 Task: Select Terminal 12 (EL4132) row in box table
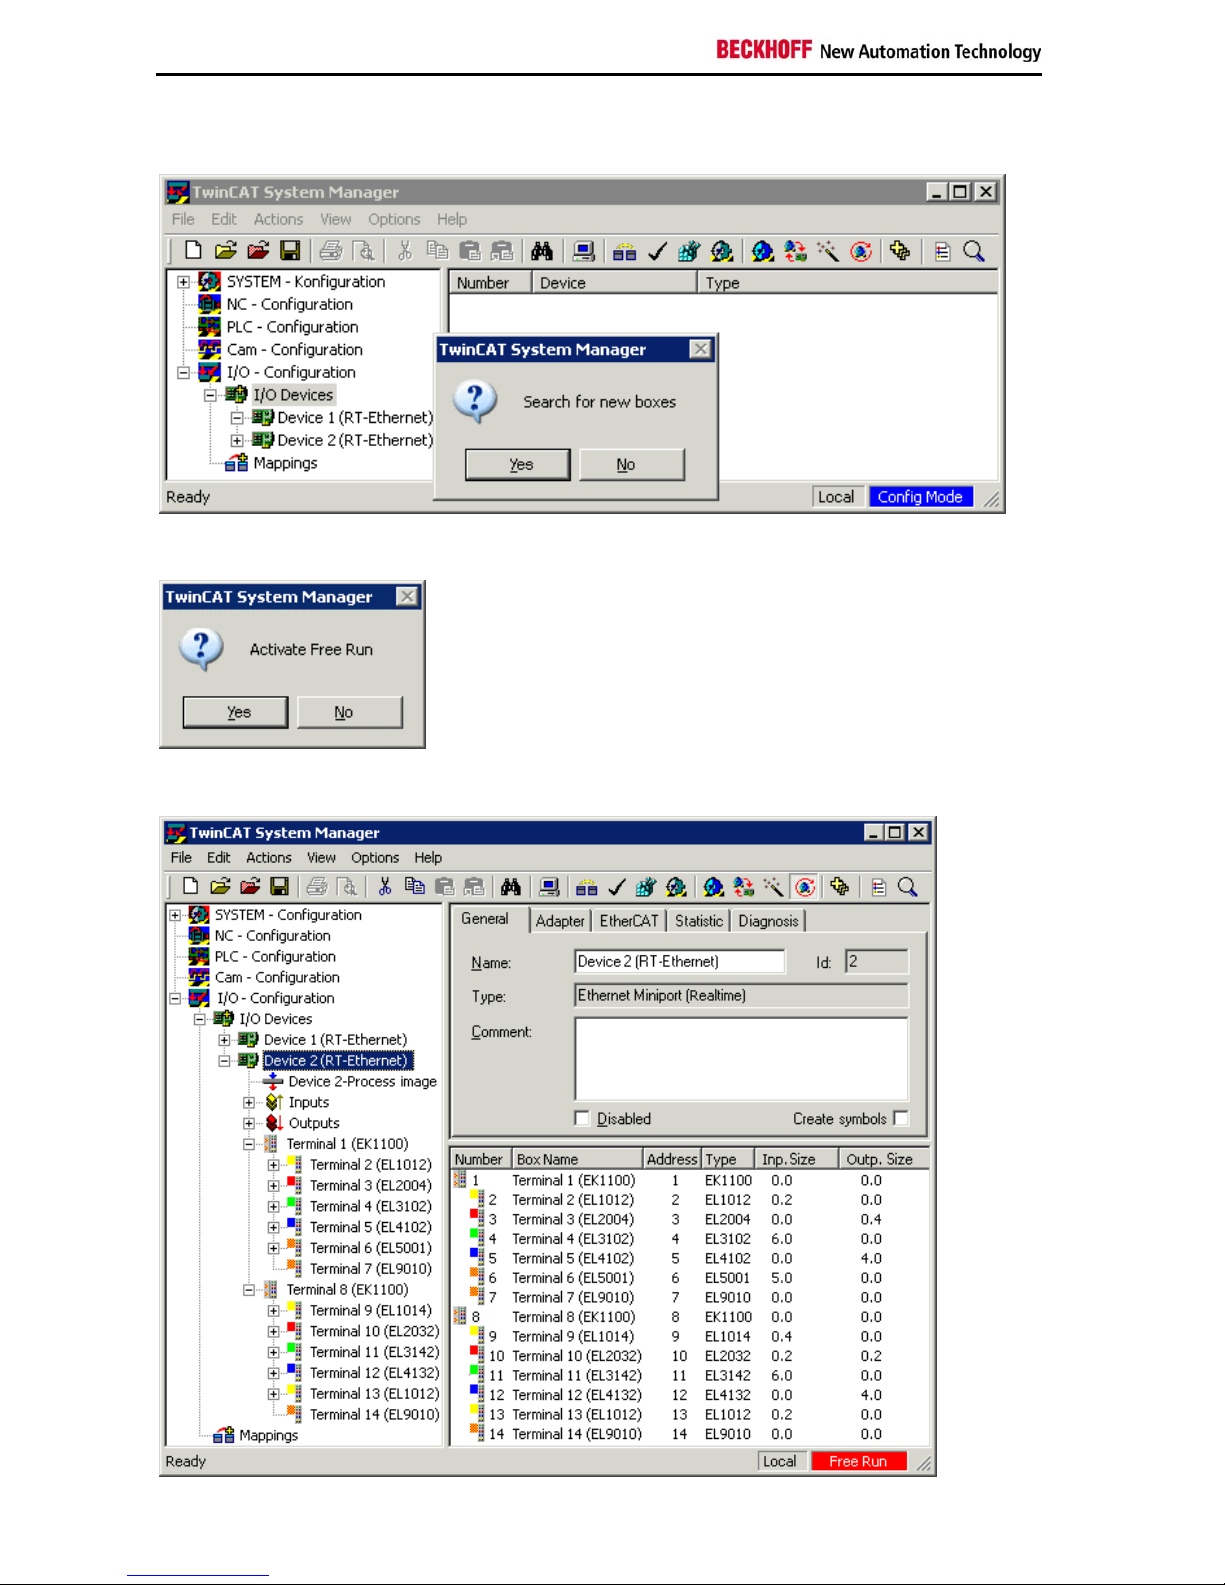(x=691, y=1395)
